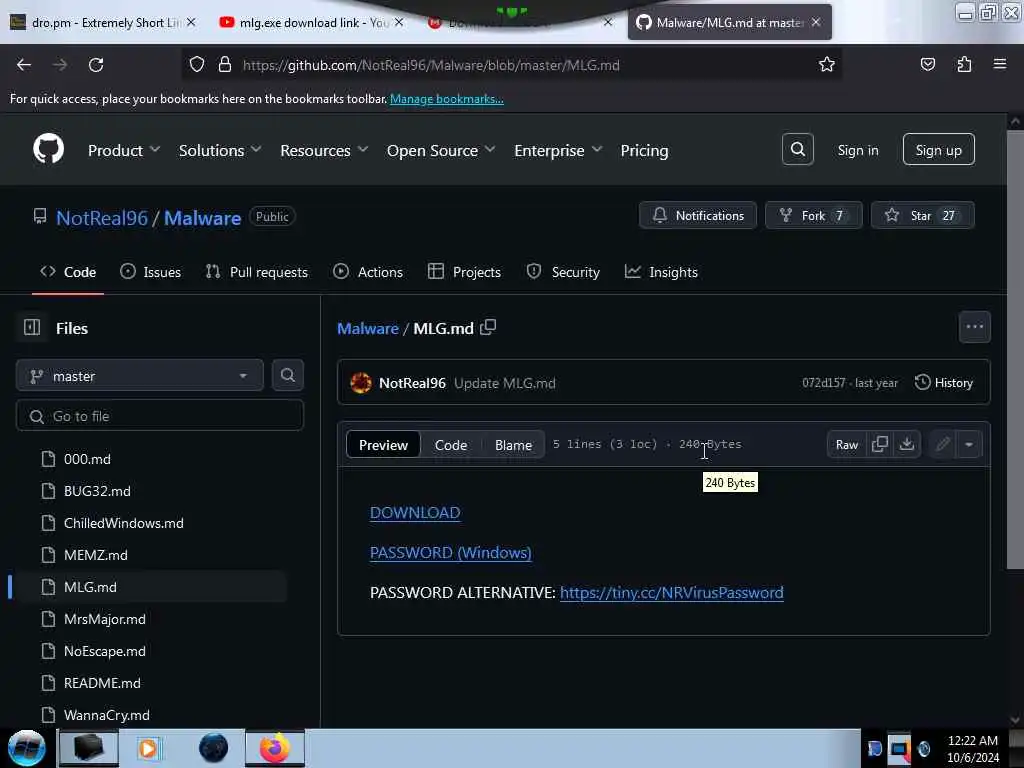Bookmark this page with the star icon
The image size is (1024, 768).
[x=827, y=64]
